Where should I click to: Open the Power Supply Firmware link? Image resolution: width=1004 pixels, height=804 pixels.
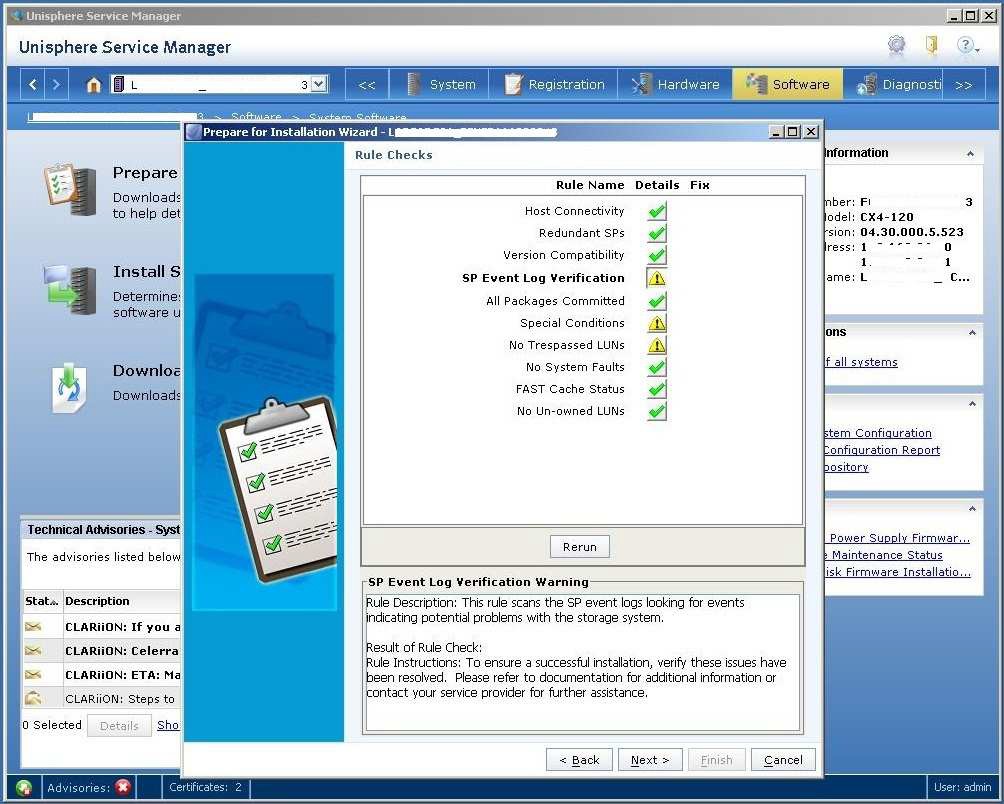[899, 538]
